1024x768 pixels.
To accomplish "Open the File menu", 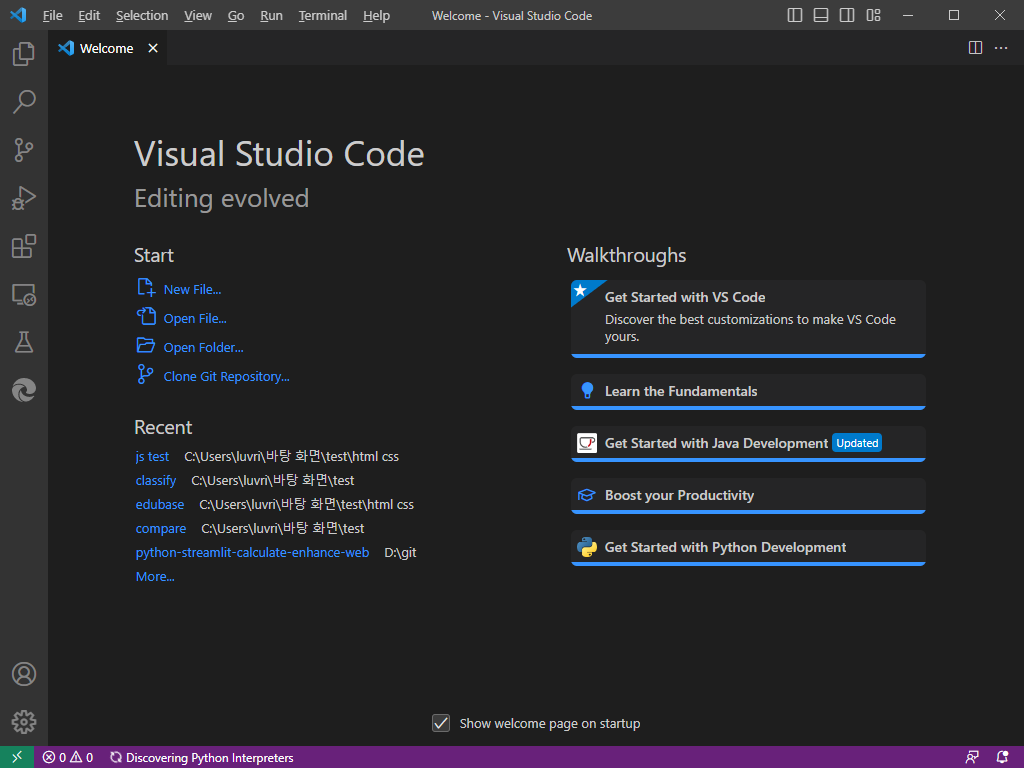I will point(52,16).
